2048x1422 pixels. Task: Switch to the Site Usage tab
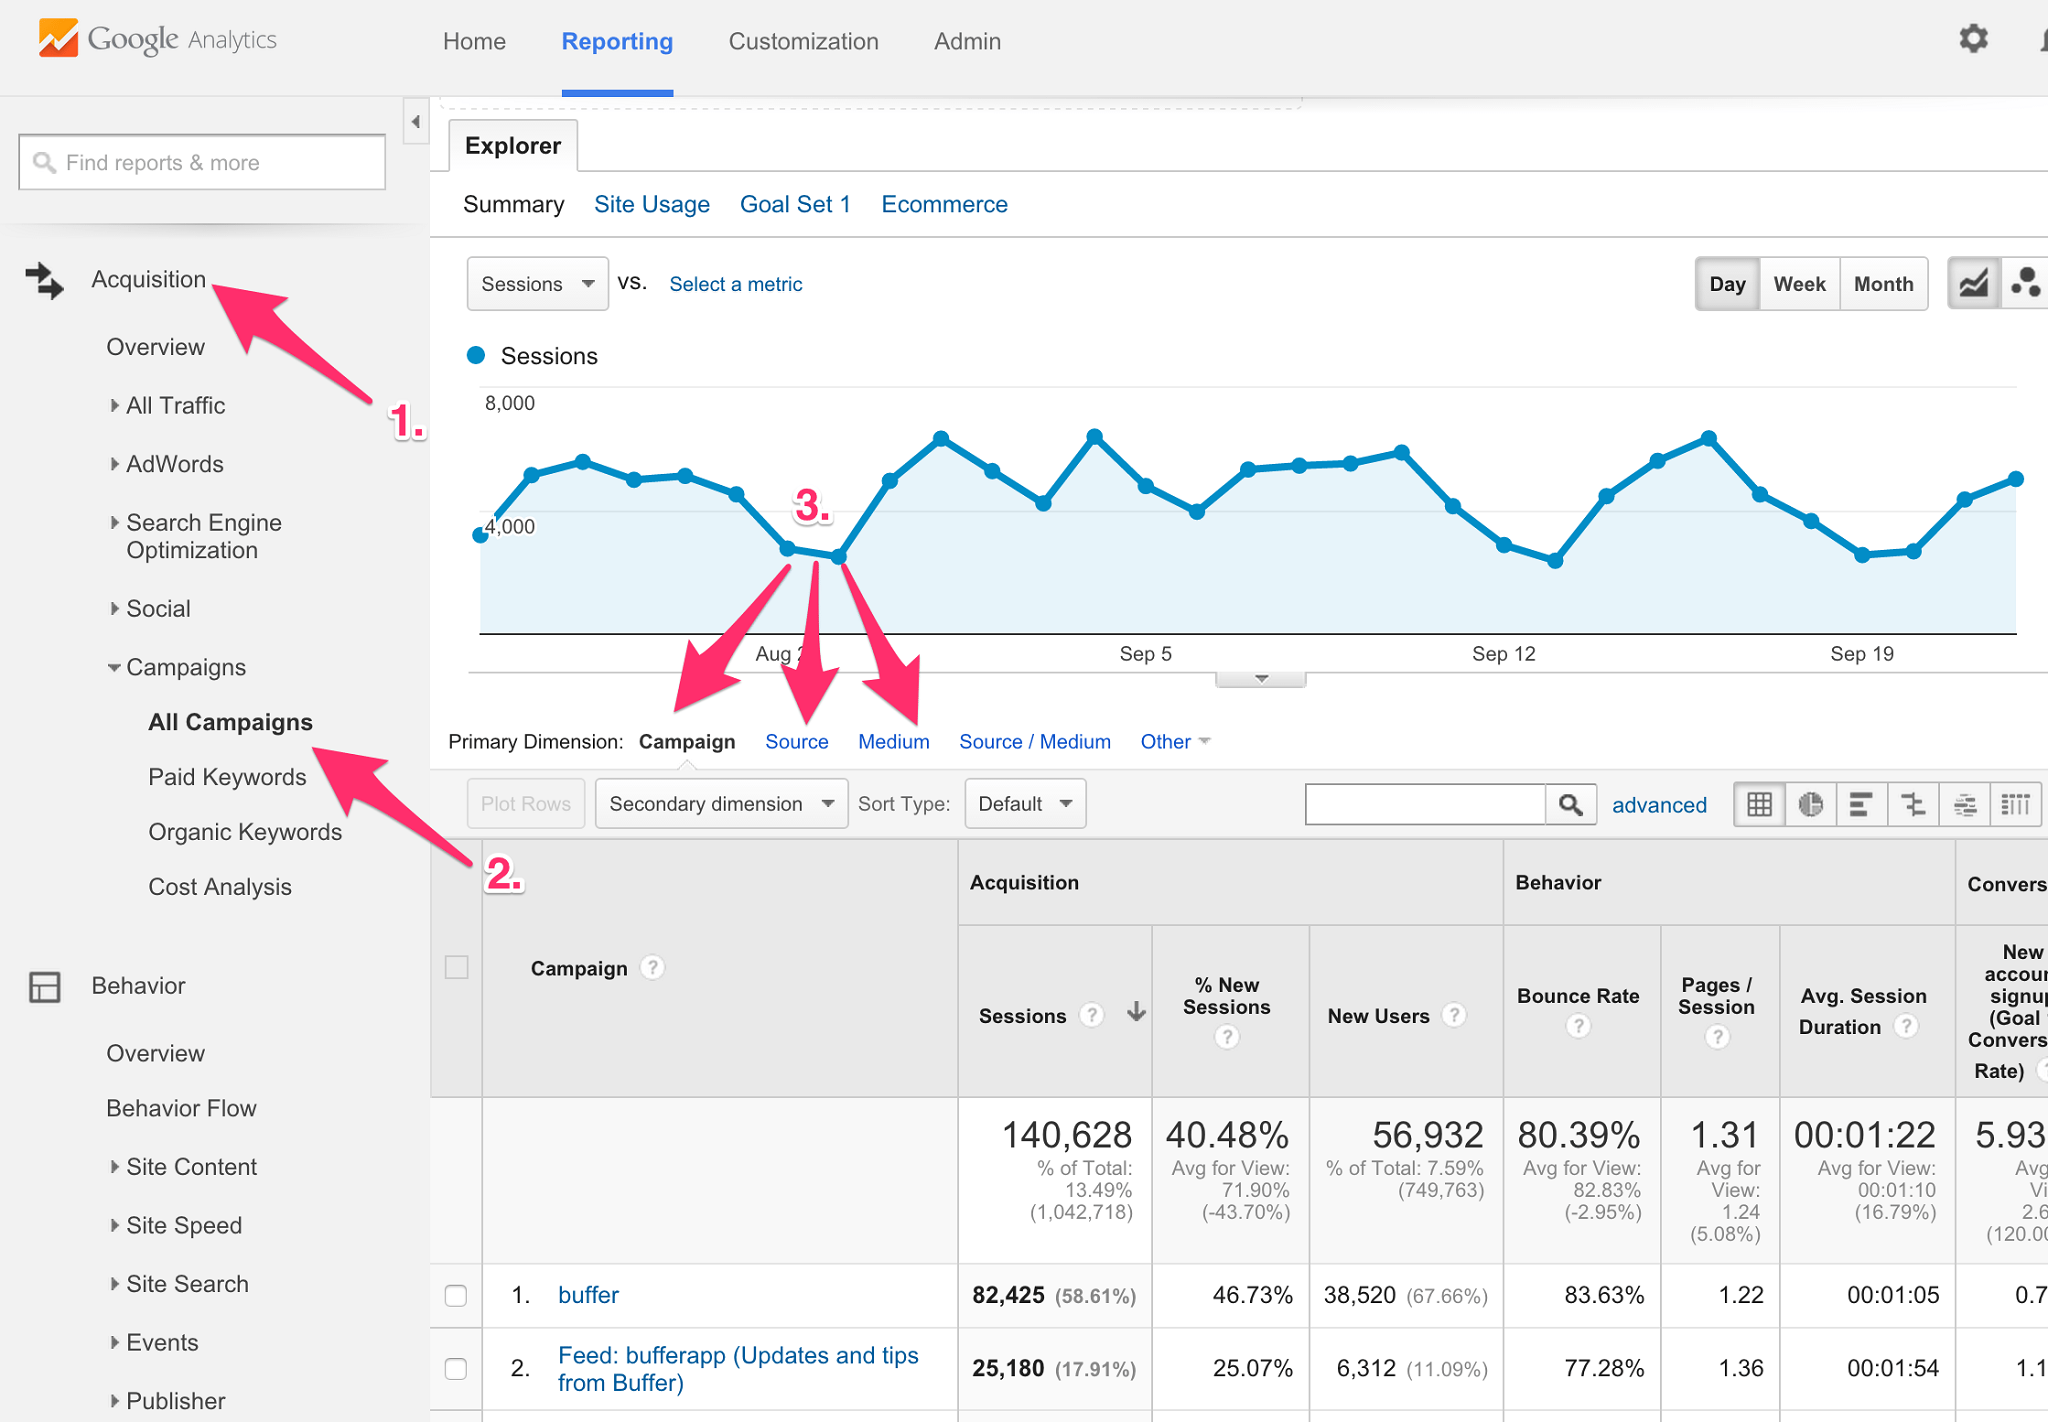pyautogui.click(x=651, y=204)
